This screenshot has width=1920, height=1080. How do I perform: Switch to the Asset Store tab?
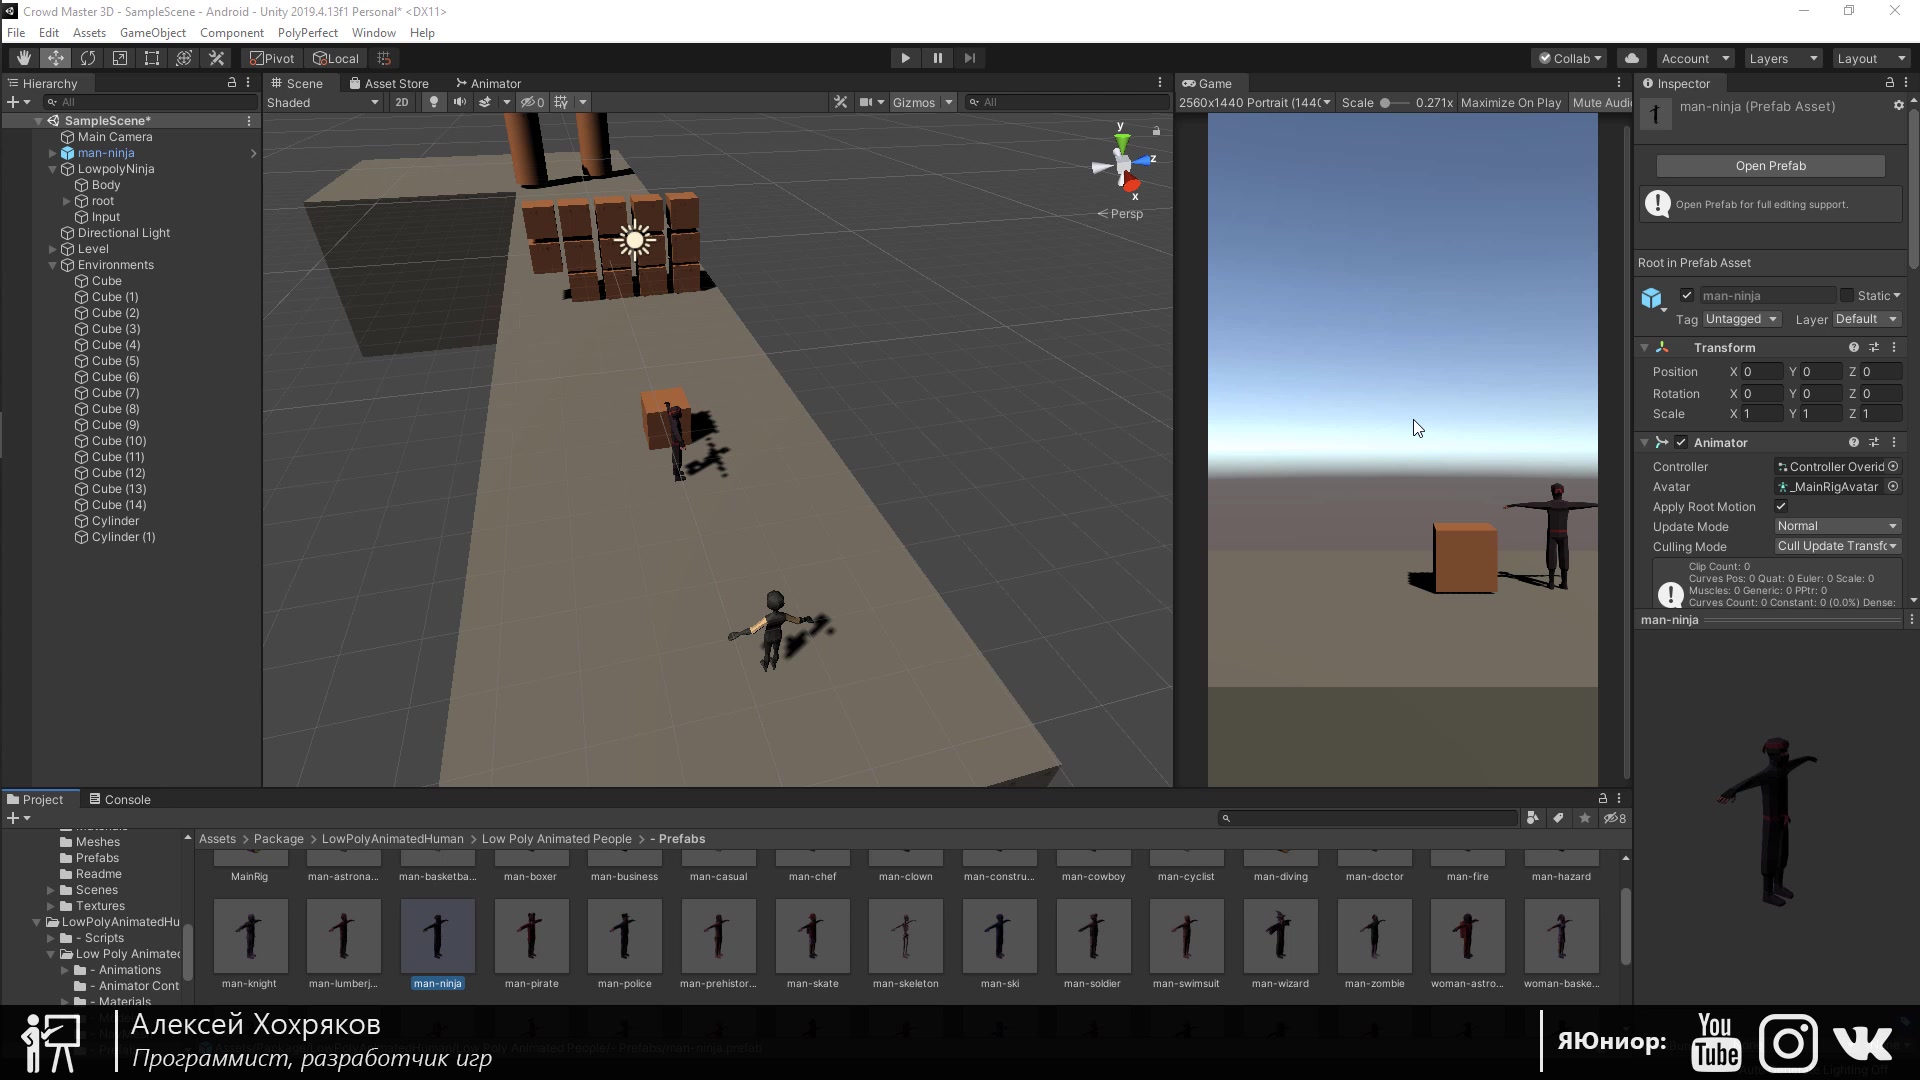389,83
